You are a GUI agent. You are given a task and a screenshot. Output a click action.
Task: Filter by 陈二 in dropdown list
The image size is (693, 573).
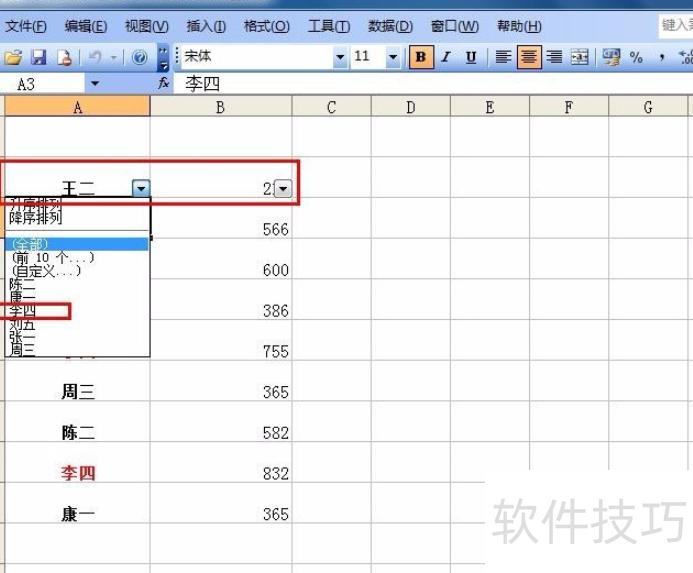(x=77, y=284)
